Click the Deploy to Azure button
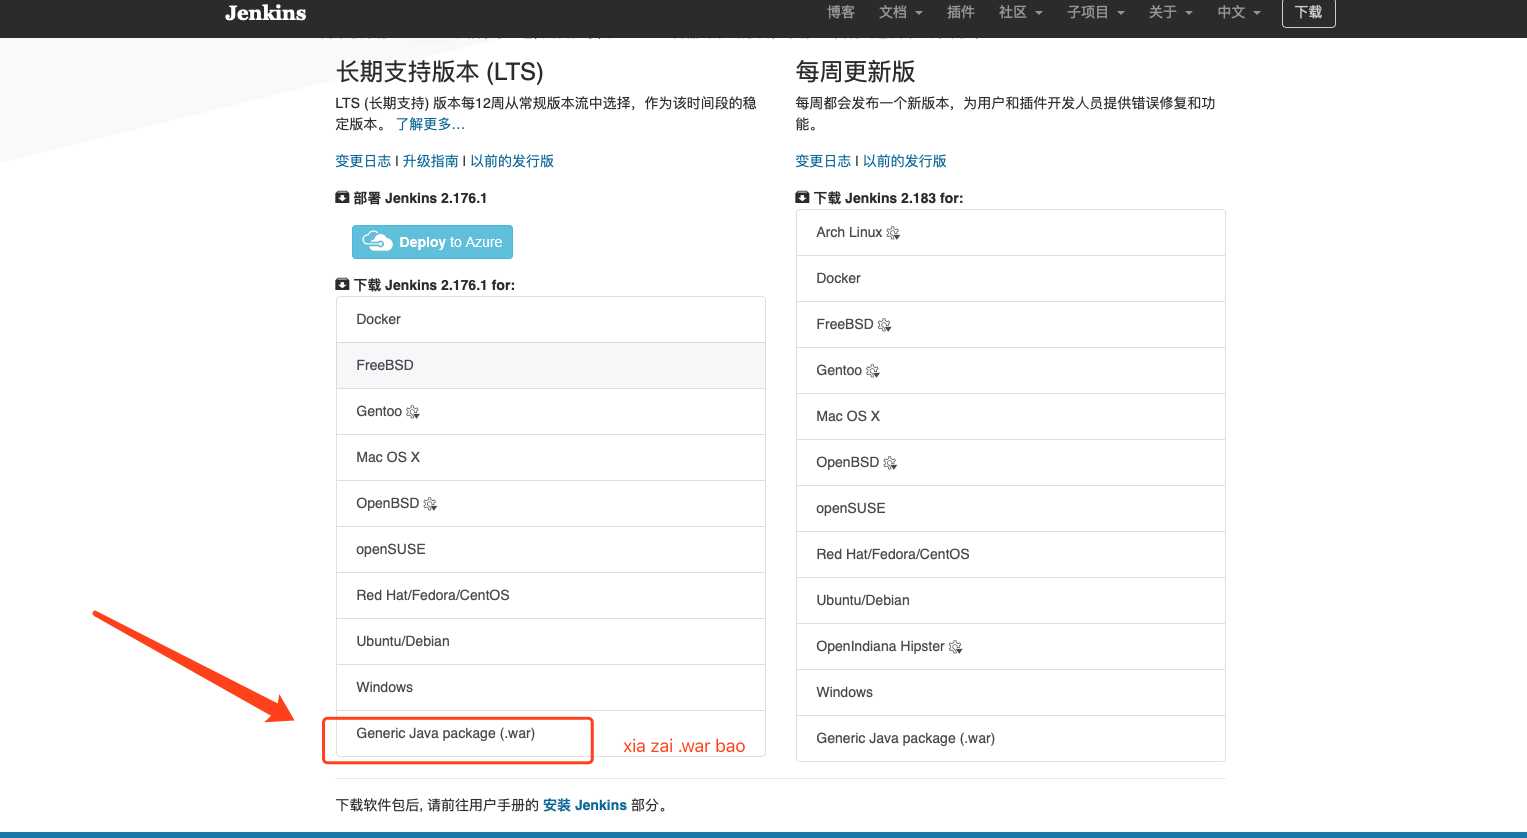 click(432, 242)
